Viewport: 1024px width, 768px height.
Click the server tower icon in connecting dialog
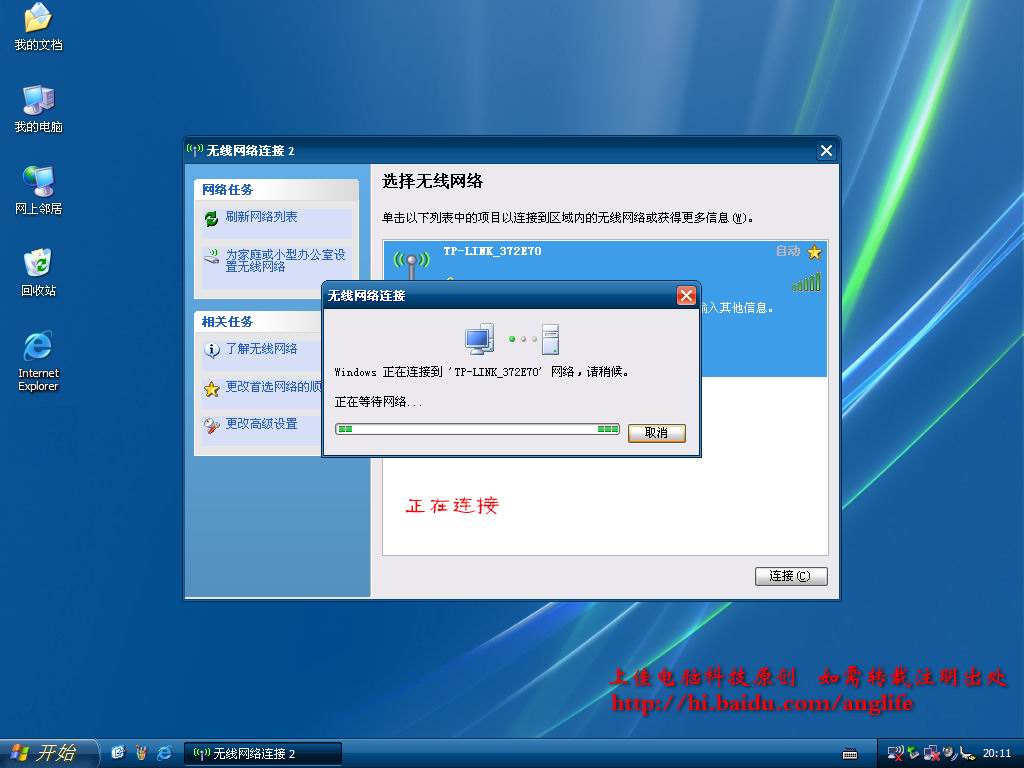pyautogui.click(x=550, y=340)
